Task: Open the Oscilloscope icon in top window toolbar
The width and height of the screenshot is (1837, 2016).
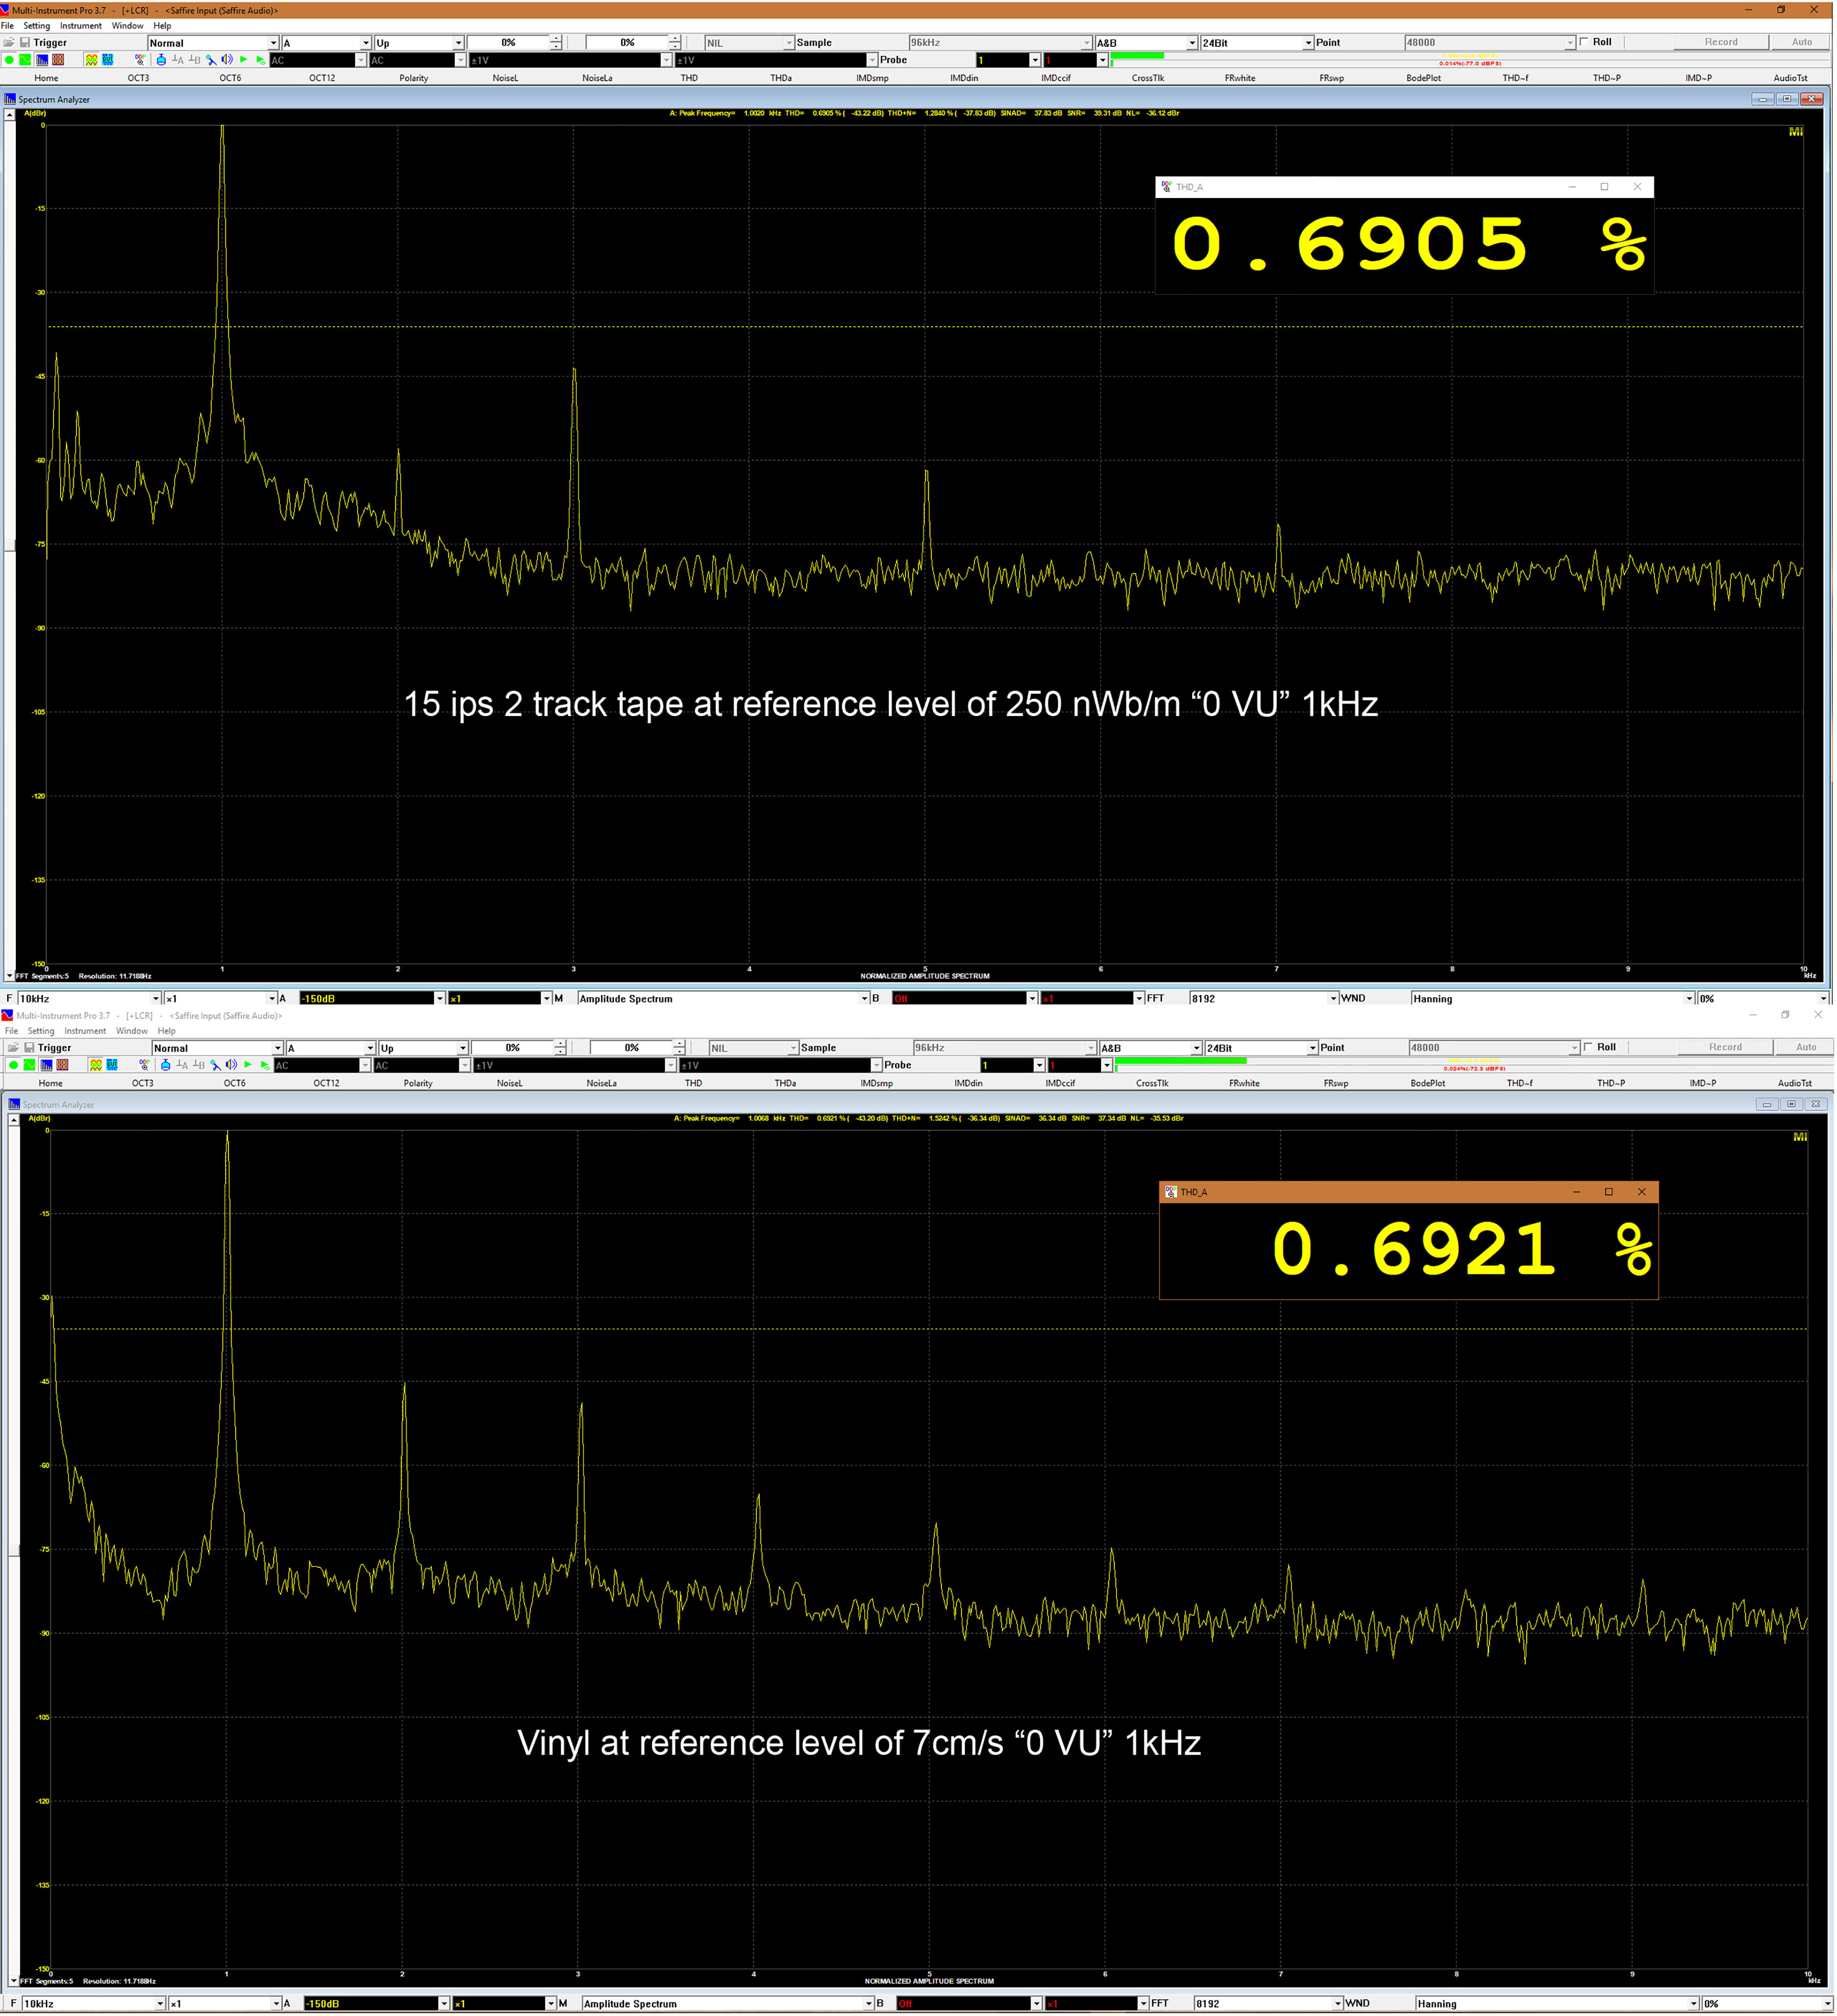Action: [x=25, y=60]
